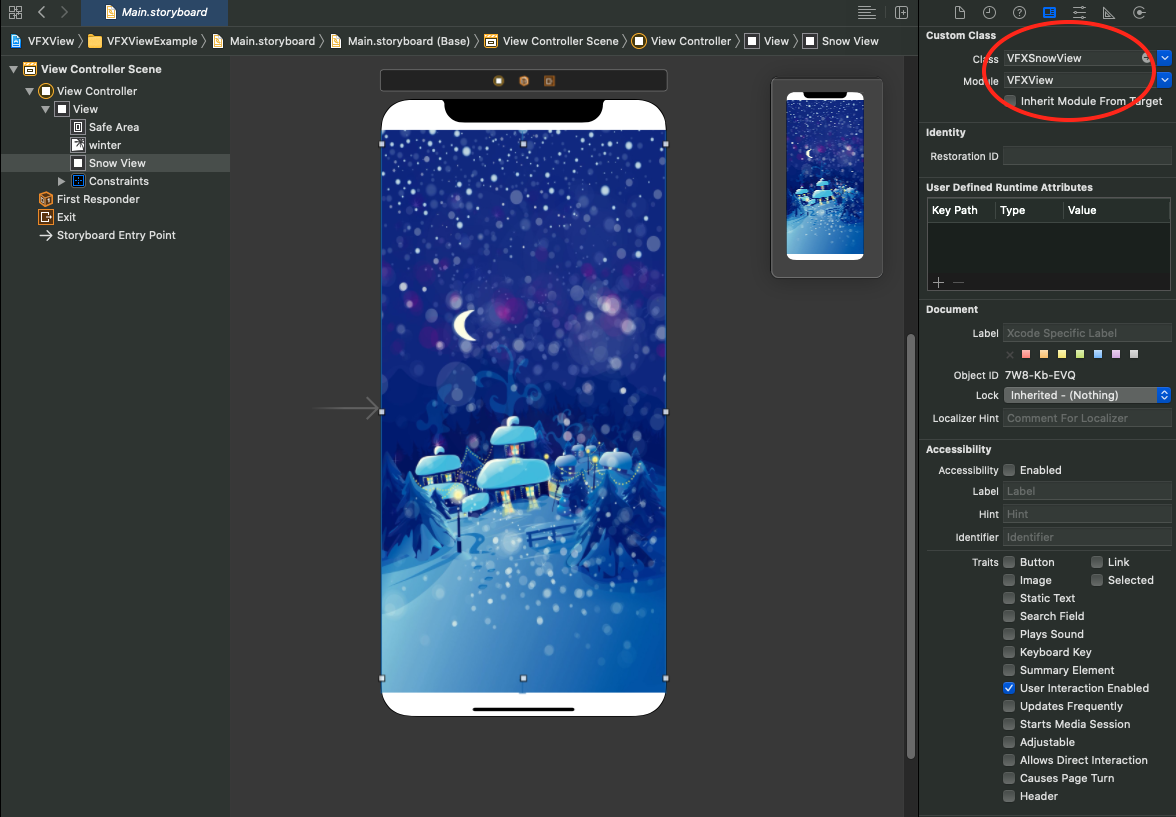
Task: Open the Class dropdown arrow
Action: 1164,58
